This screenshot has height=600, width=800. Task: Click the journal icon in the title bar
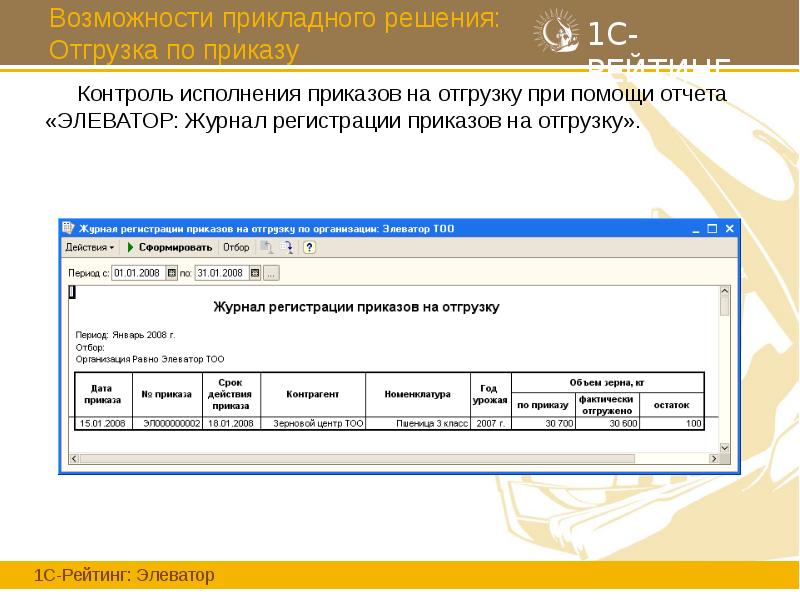click(69, 227)
